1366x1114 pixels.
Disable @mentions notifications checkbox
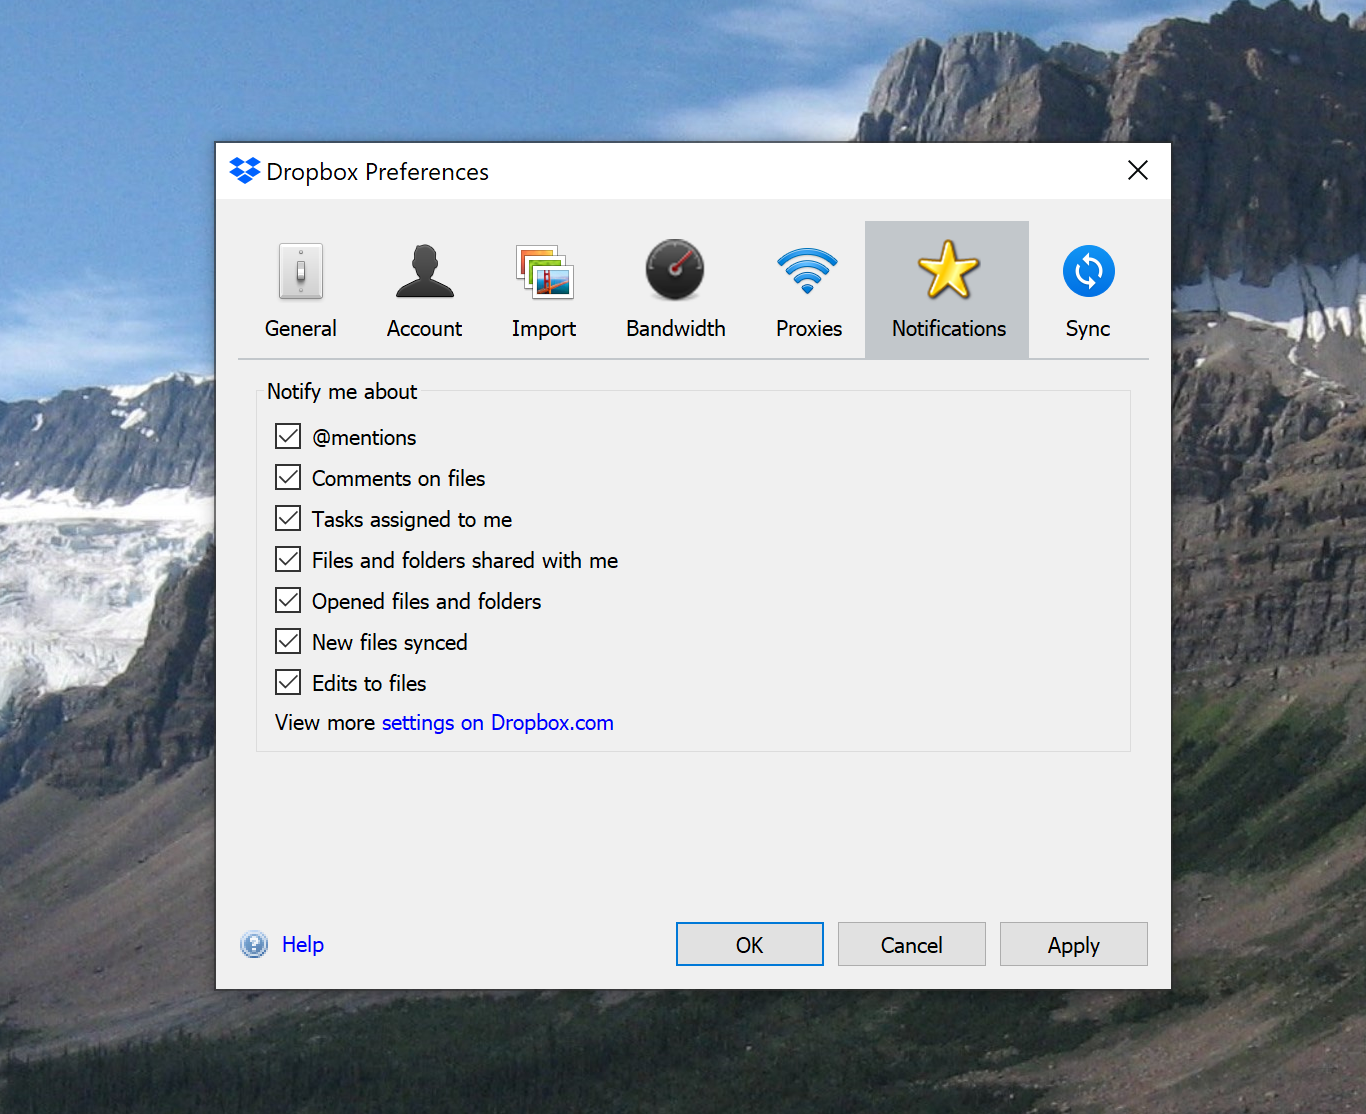[x=288, y=437]
